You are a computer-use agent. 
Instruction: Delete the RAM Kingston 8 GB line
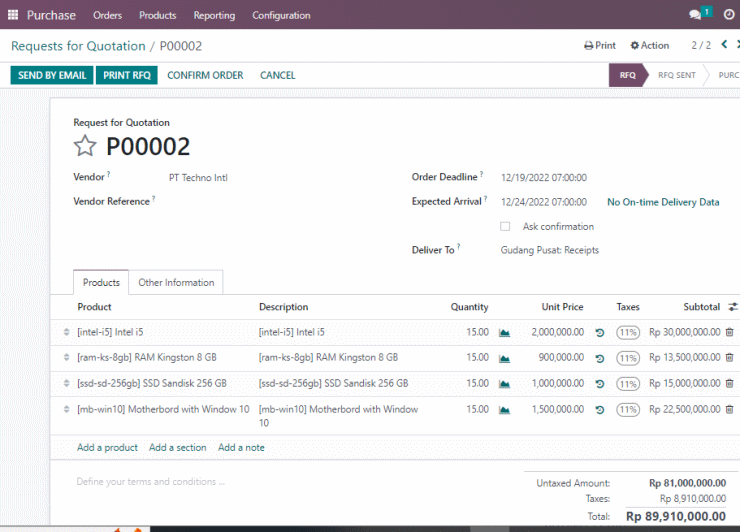[729, 358]
